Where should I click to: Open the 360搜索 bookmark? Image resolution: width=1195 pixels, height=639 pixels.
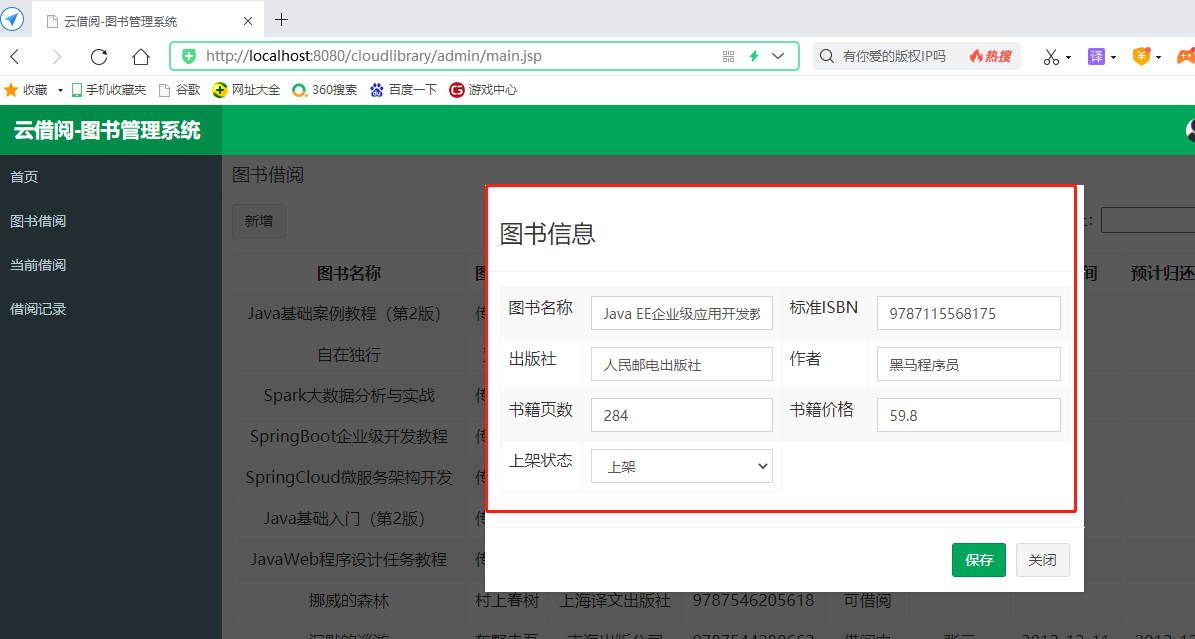325,90
